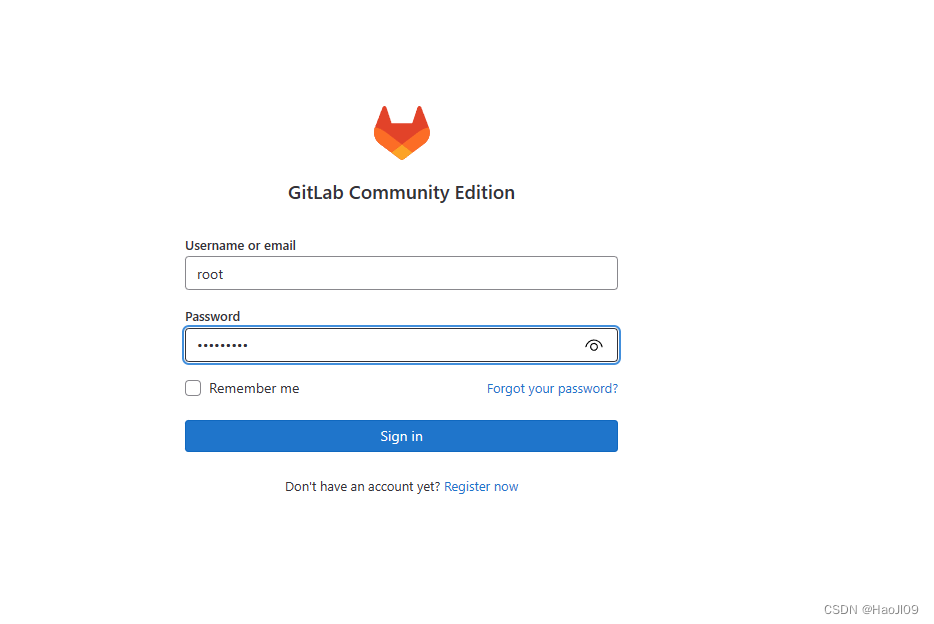Screen dimensions: 934x624
Task: Click the CSDN @HaoJI09 watermark
Action: (x=871, y=609)
